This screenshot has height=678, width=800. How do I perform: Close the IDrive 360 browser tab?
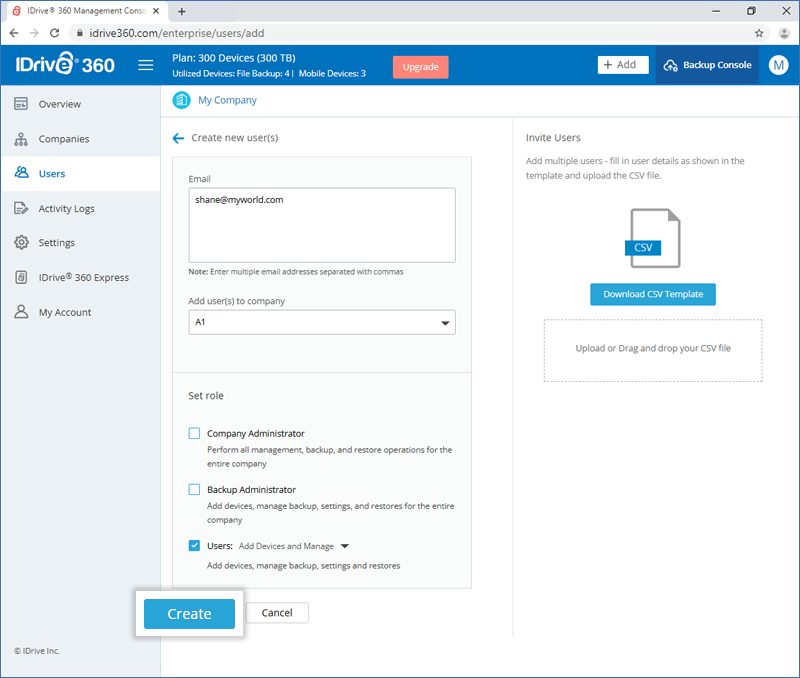(x=156, y=11)
